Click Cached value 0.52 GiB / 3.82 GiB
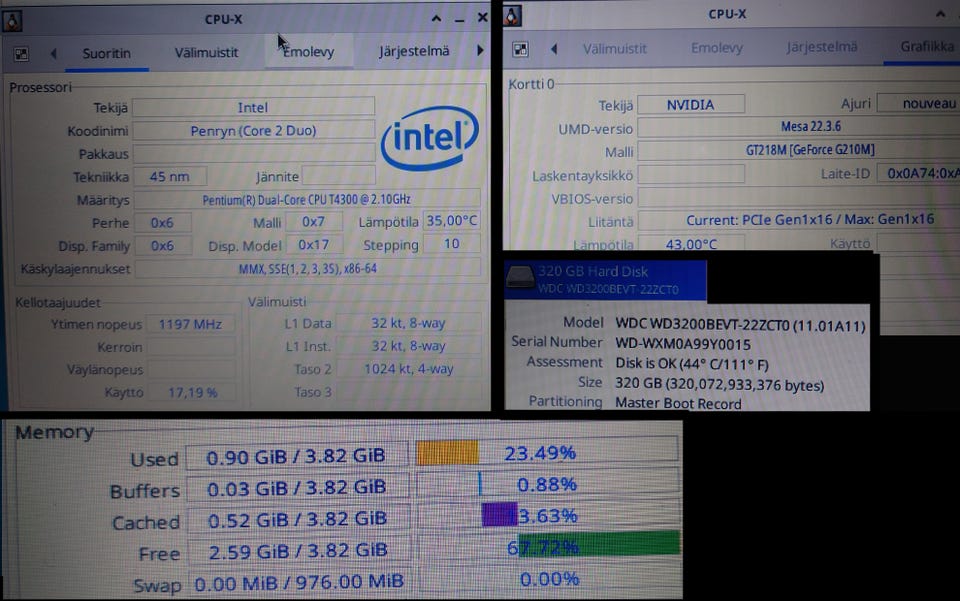 (x=298, y=519)
